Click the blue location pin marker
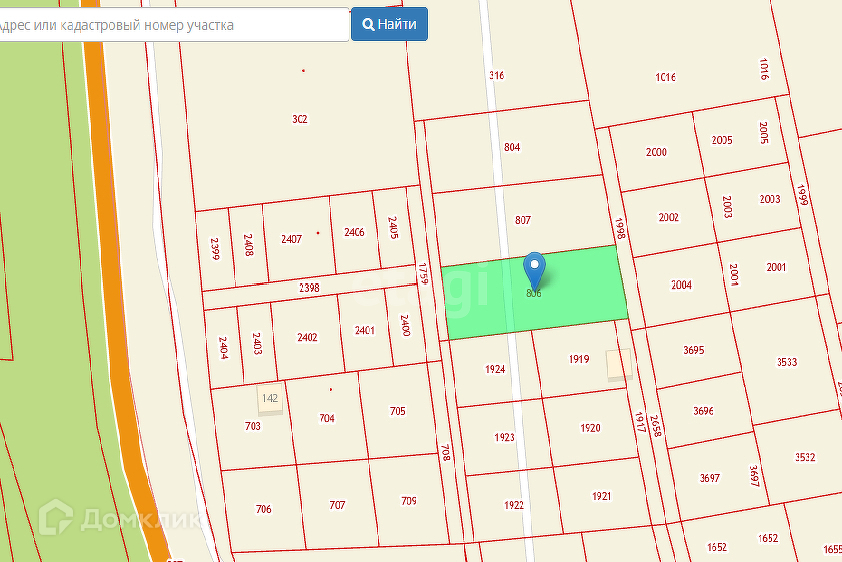The image size is (842, 562). pyautogui.click(x=534, y=270)
